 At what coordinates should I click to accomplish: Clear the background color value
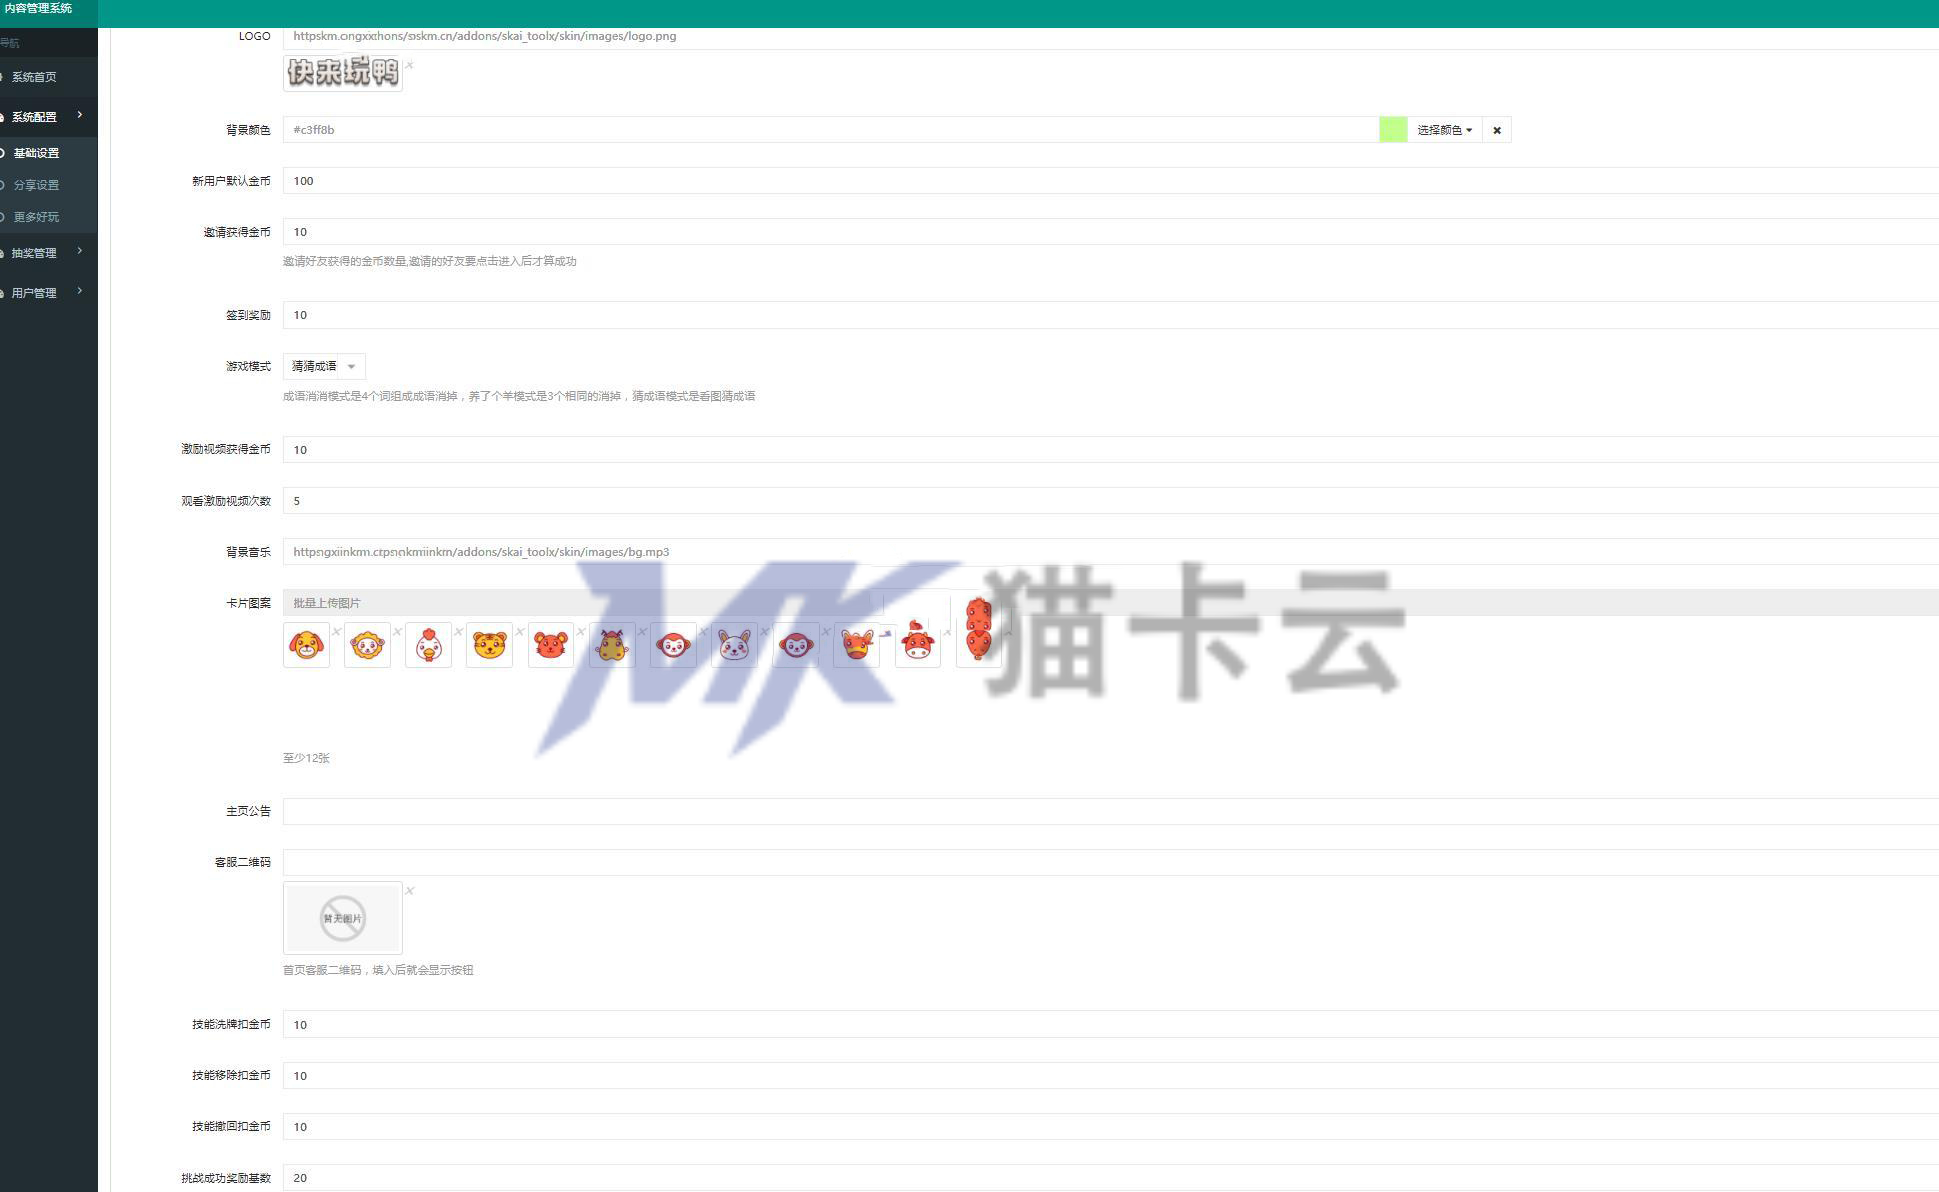point(1497,130)
